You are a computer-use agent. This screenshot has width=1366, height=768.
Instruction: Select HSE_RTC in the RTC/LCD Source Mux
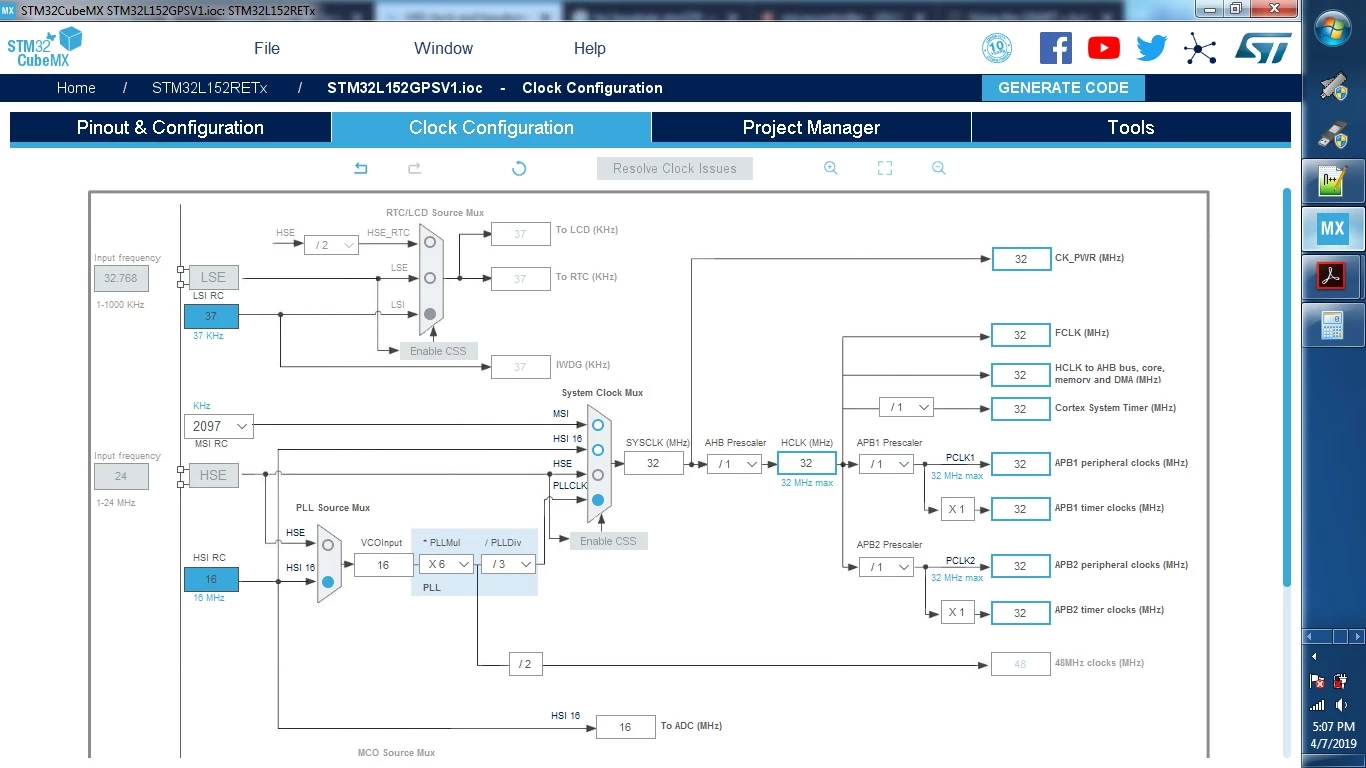point(430,242)
